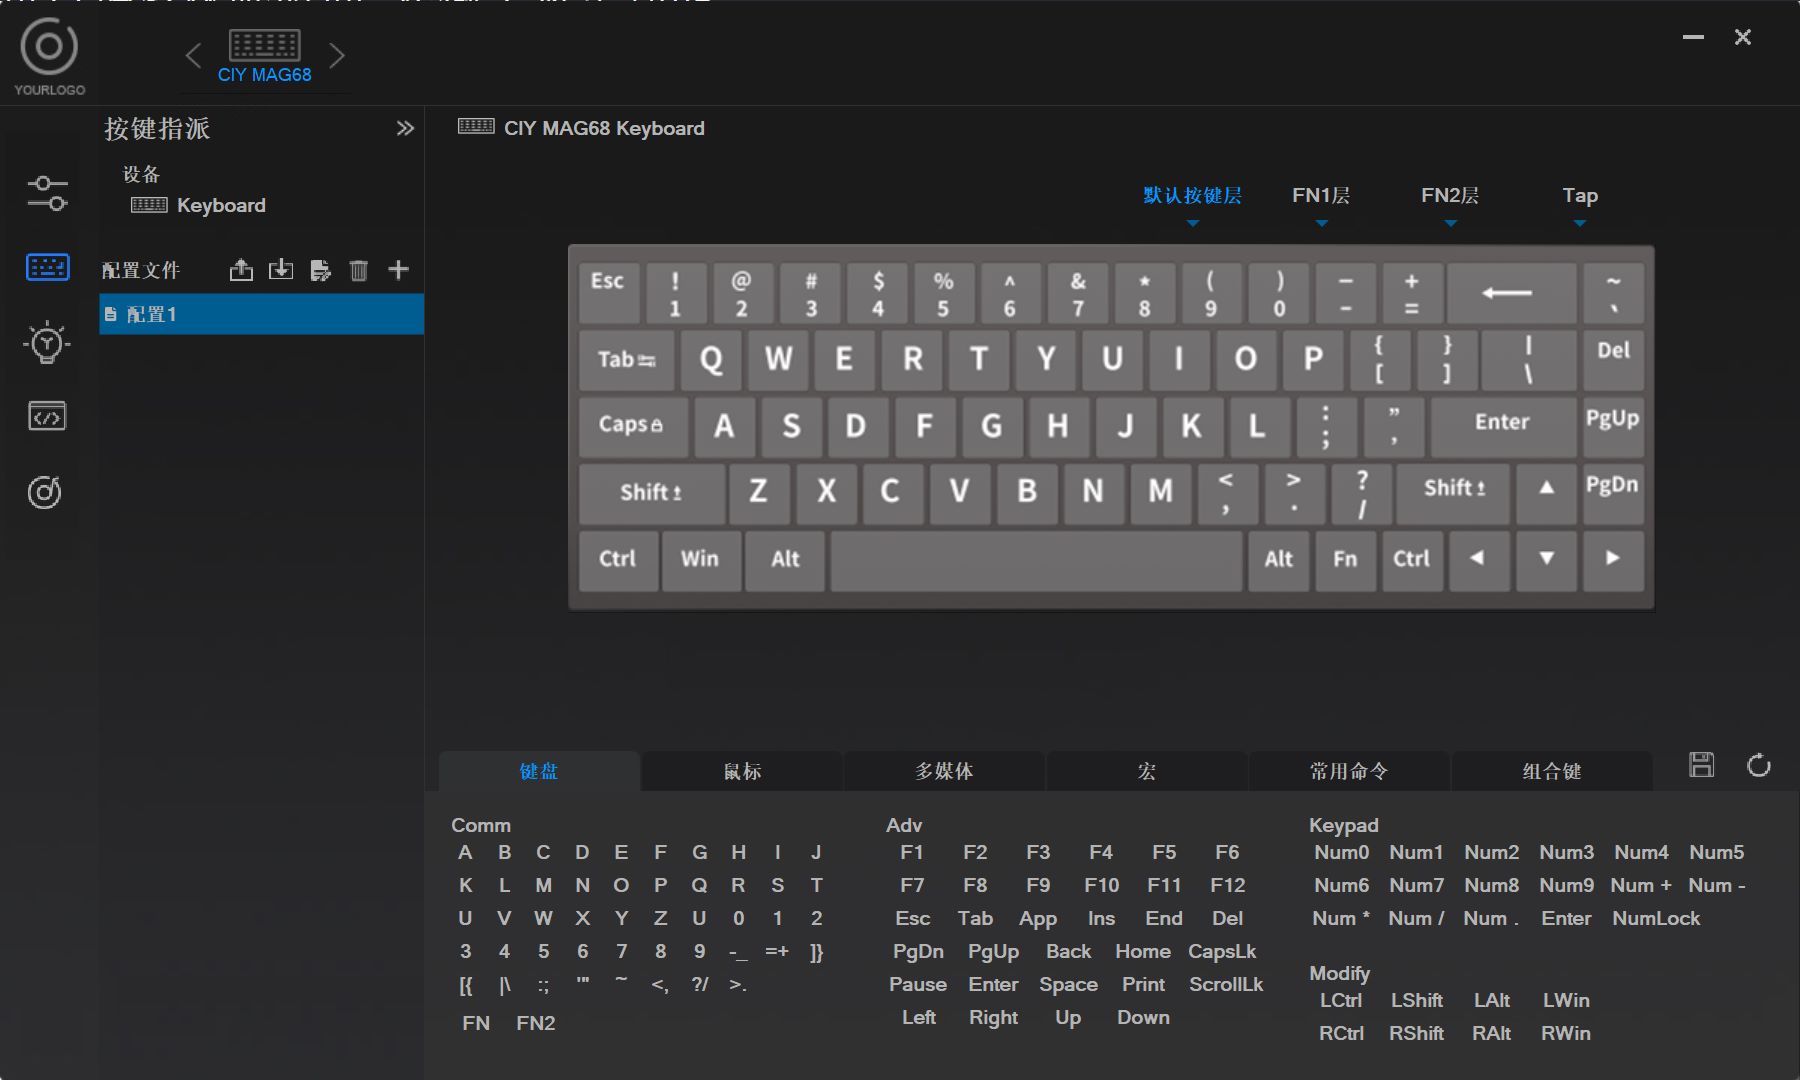
Task: Add a new profile with plus icon
Action: pyautogui.click(x=398, y=270)
